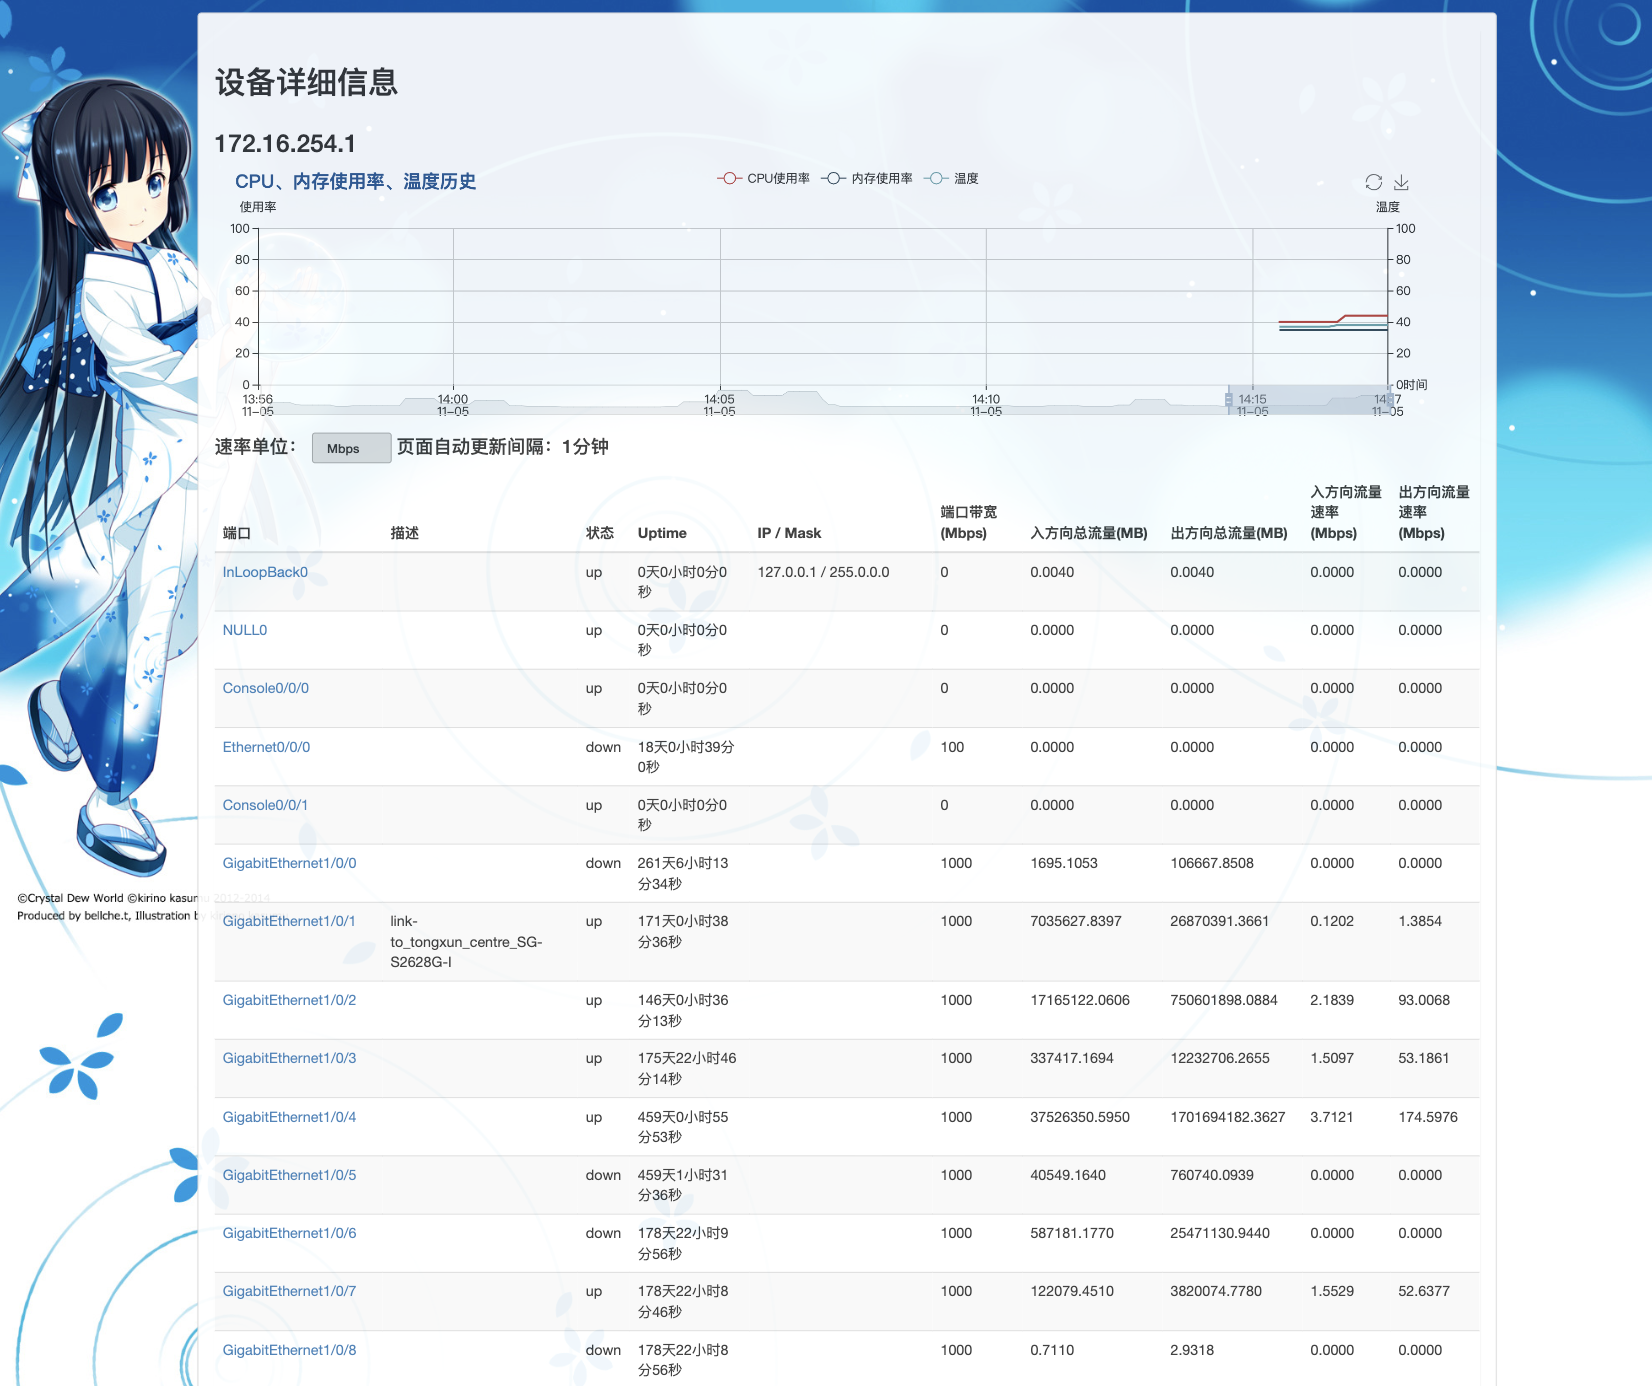Click the IP / Mask column header
Viewport: 1652px width, 1386px height.
pos(789,533)
